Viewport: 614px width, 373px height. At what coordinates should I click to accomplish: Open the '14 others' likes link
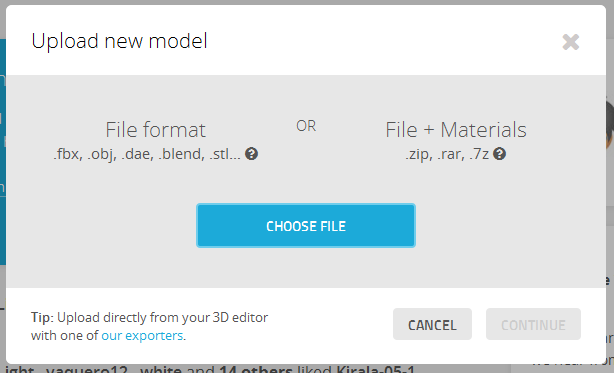coord(255,369)
